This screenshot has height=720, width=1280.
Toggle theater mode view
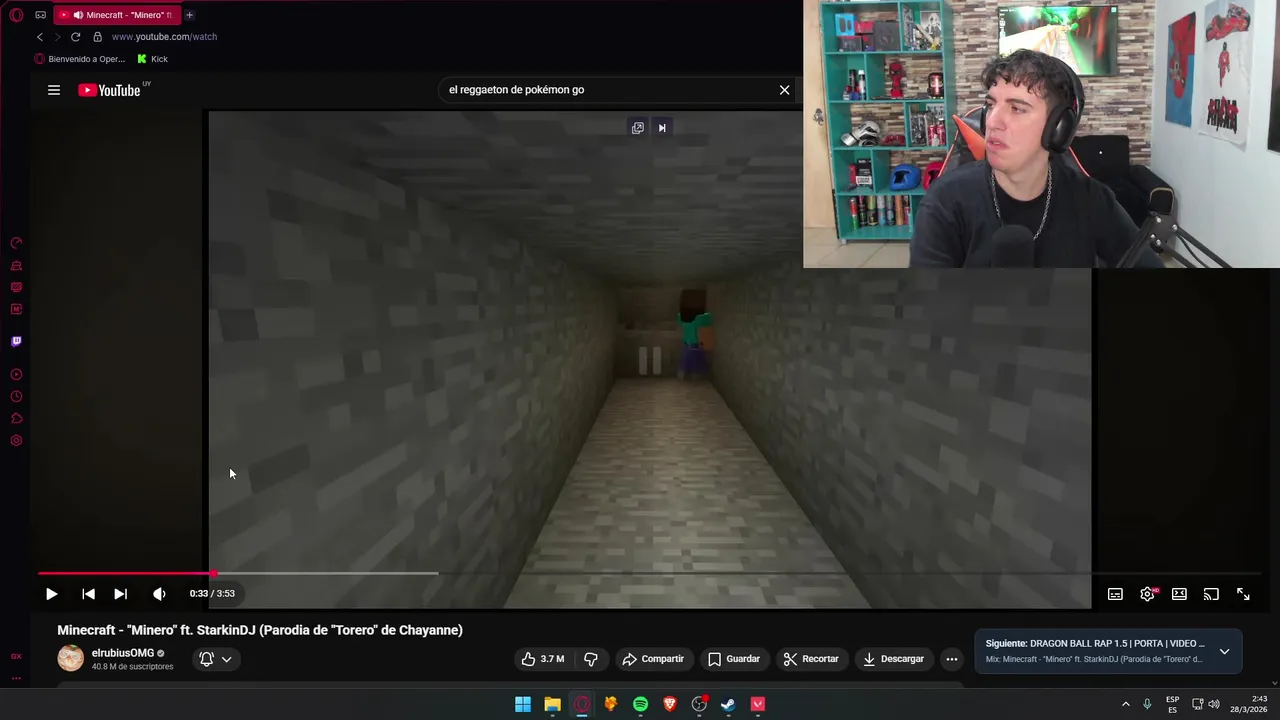[x=1179, y=594]
